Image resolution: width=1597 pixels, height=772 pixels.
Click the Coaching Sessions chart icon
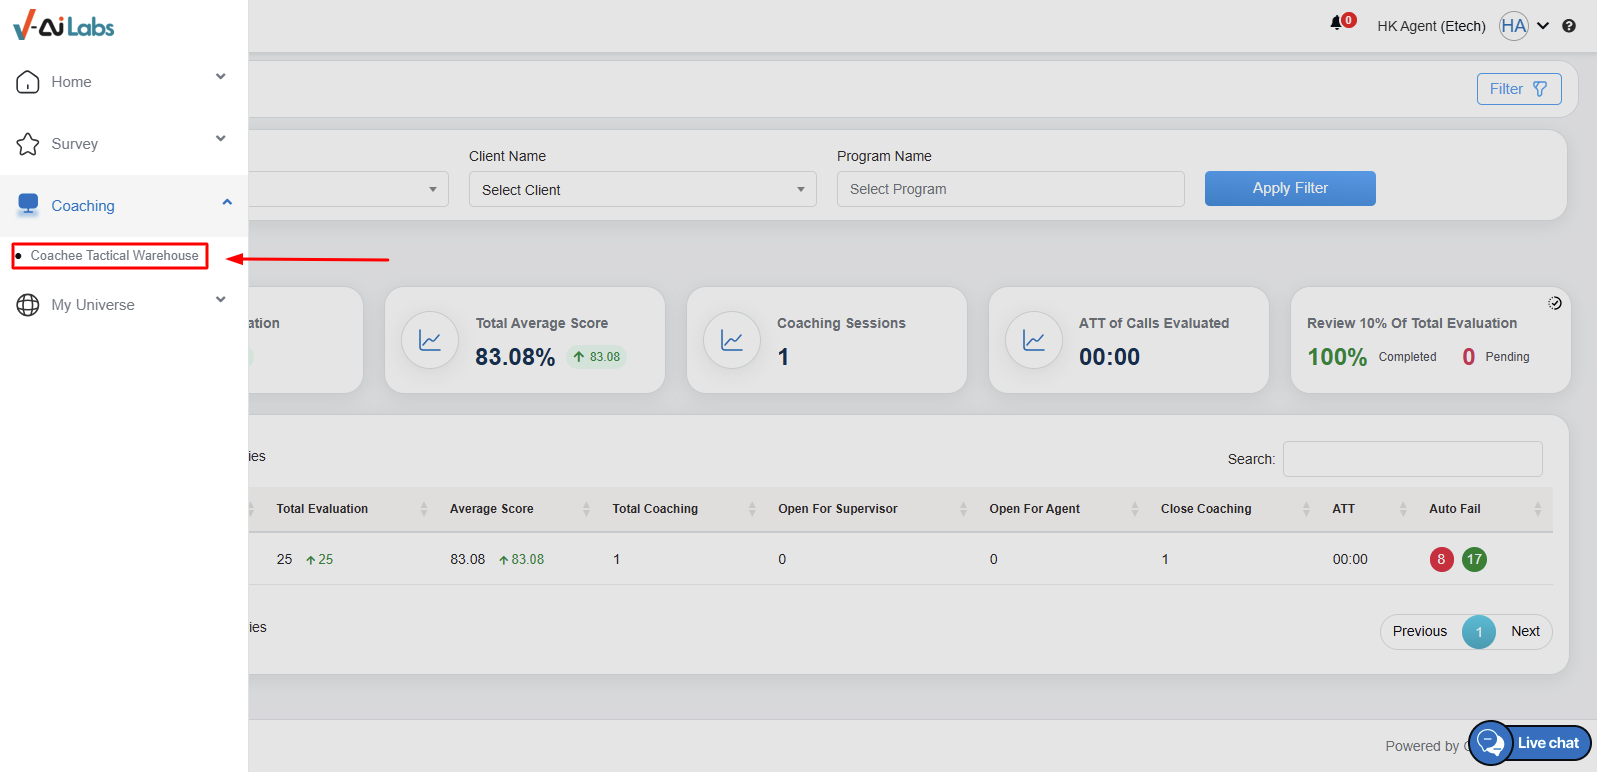tap(732, 341)
